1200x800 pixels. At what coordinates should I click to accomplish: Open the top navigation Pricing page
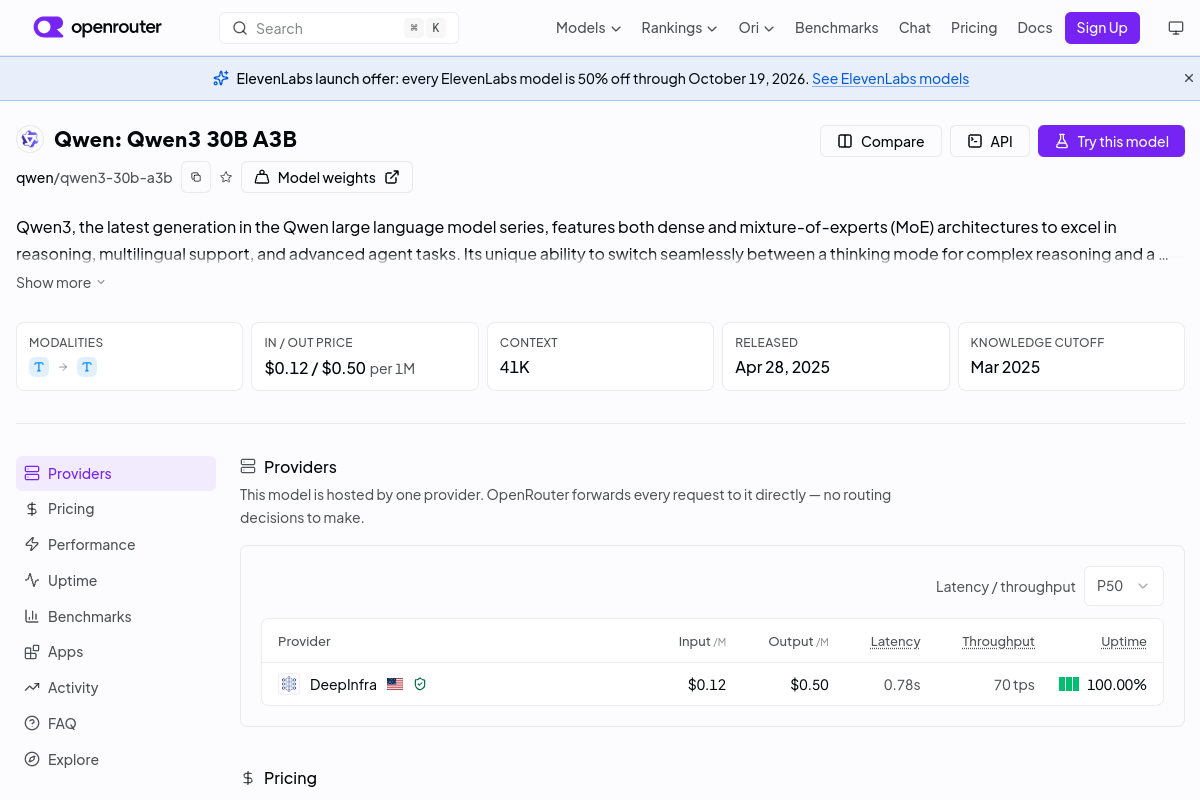(974, 28)
